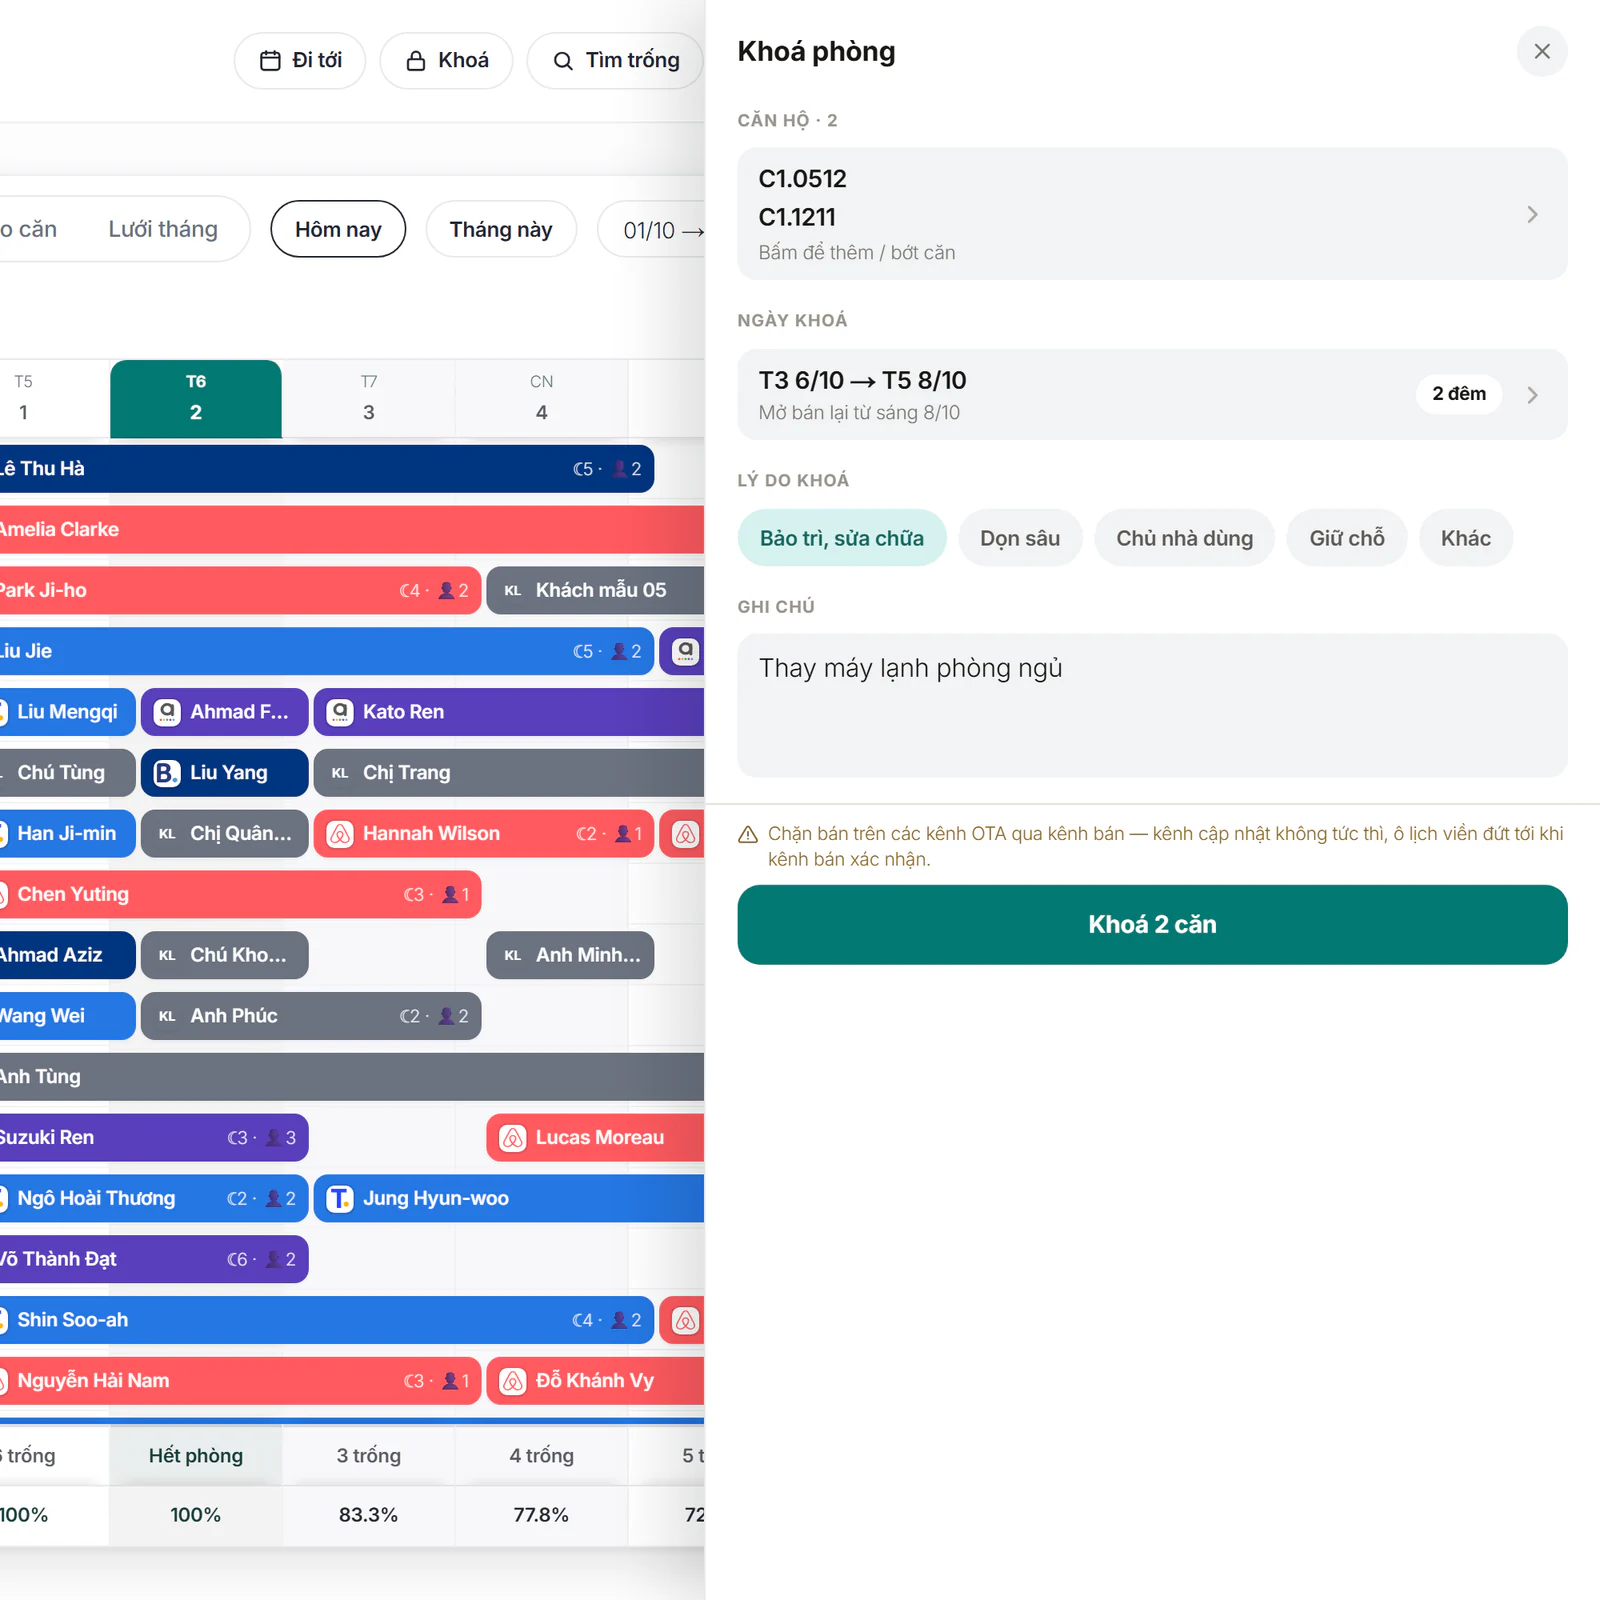Viewport: 1600px width, 1600px height.
Task: Click the 83.3% occupancy cell
Action: (x=368, y=1515)
